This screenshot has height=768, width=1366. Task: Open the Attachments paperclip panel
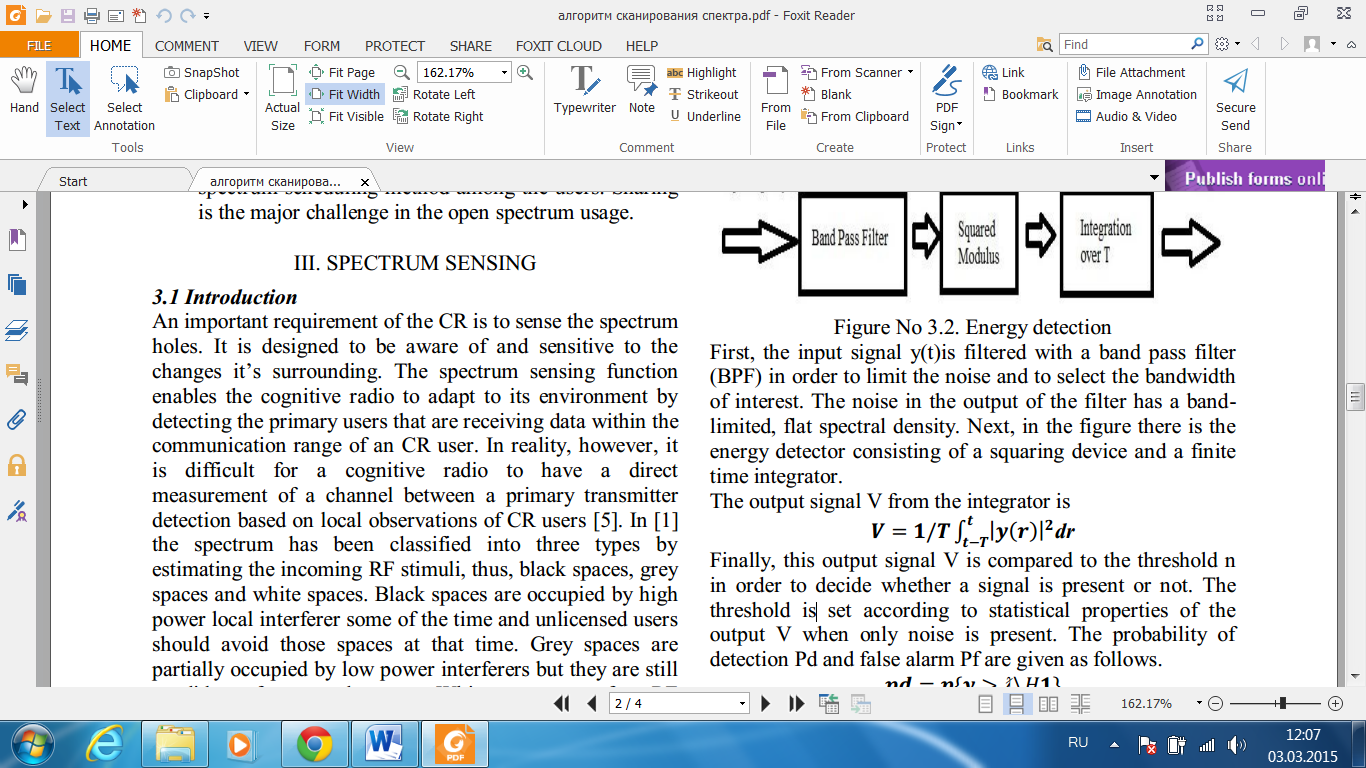pos(17,419)
